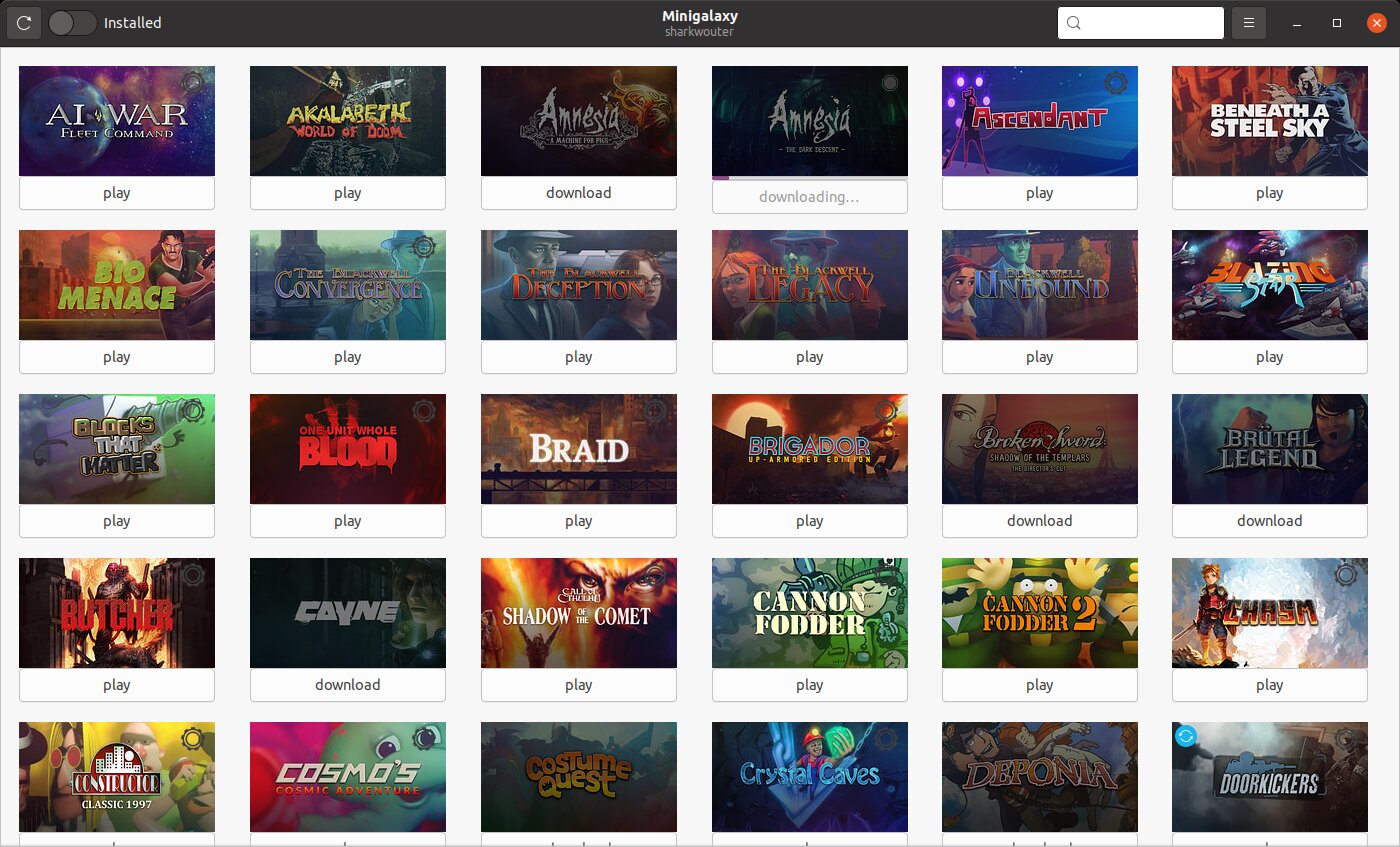Open gear menu on Ascendant tile
The image size is (1400, 847).
click(x=1116, y=83)
